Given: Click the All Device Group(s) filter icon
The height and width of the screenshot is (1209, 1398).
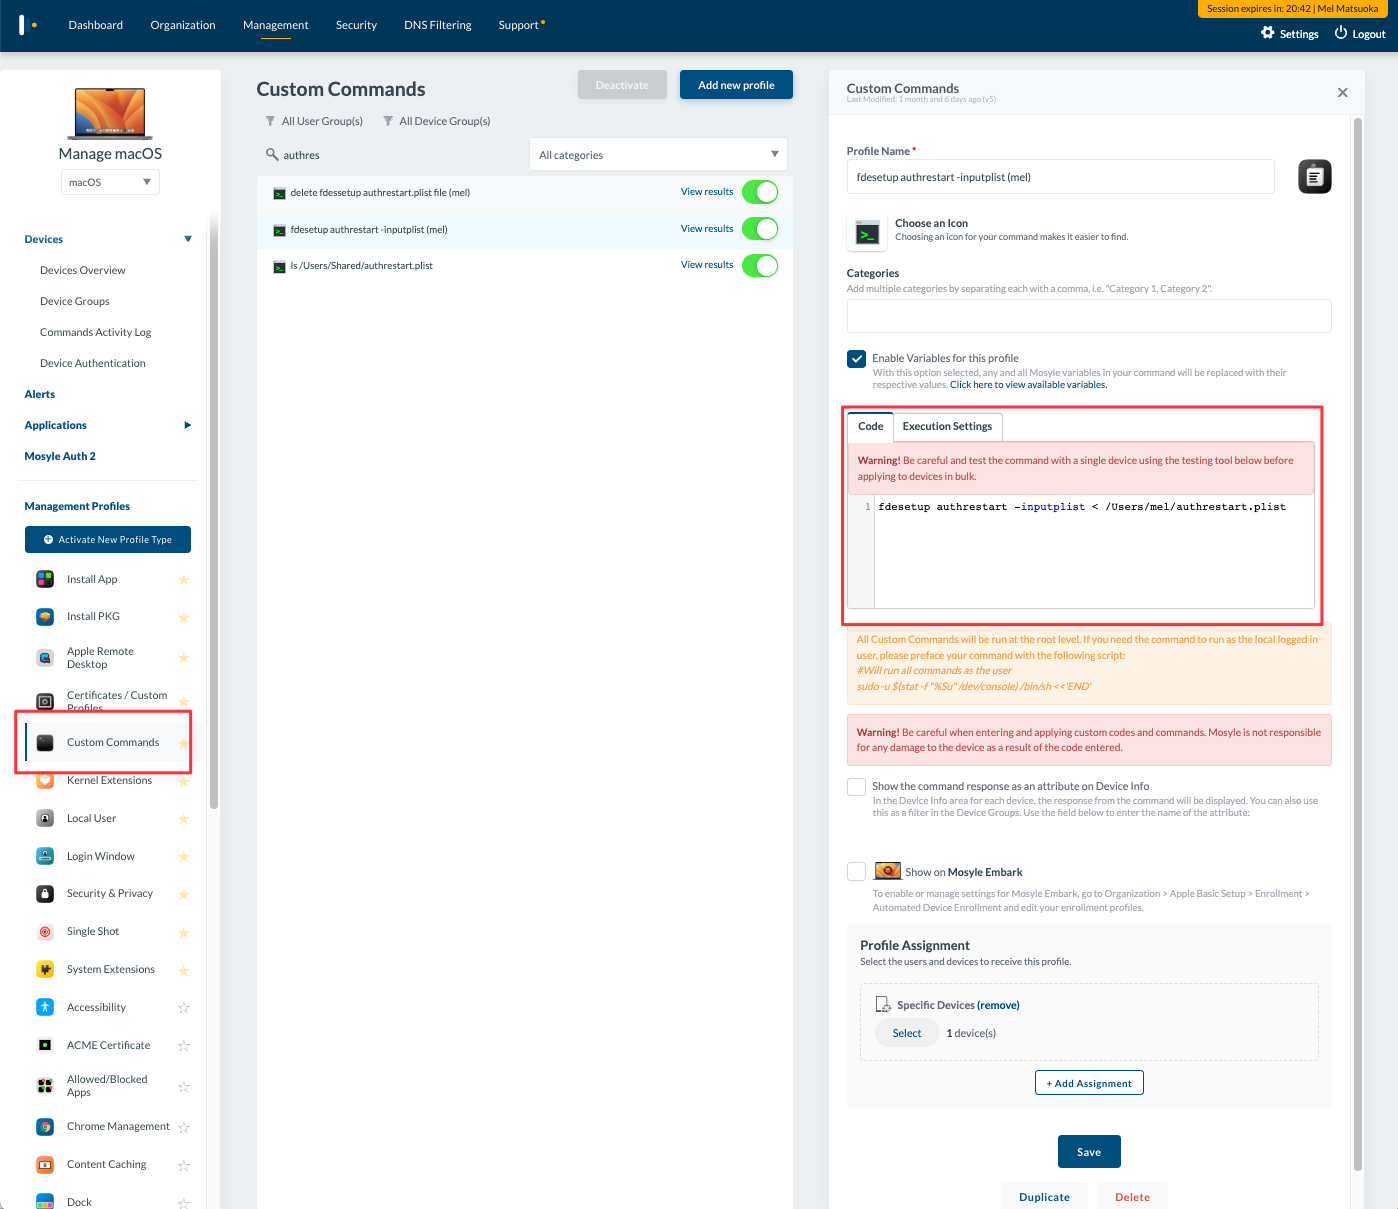Looking at the screenshot, I should pyautogui.click(x=388, y=121).
